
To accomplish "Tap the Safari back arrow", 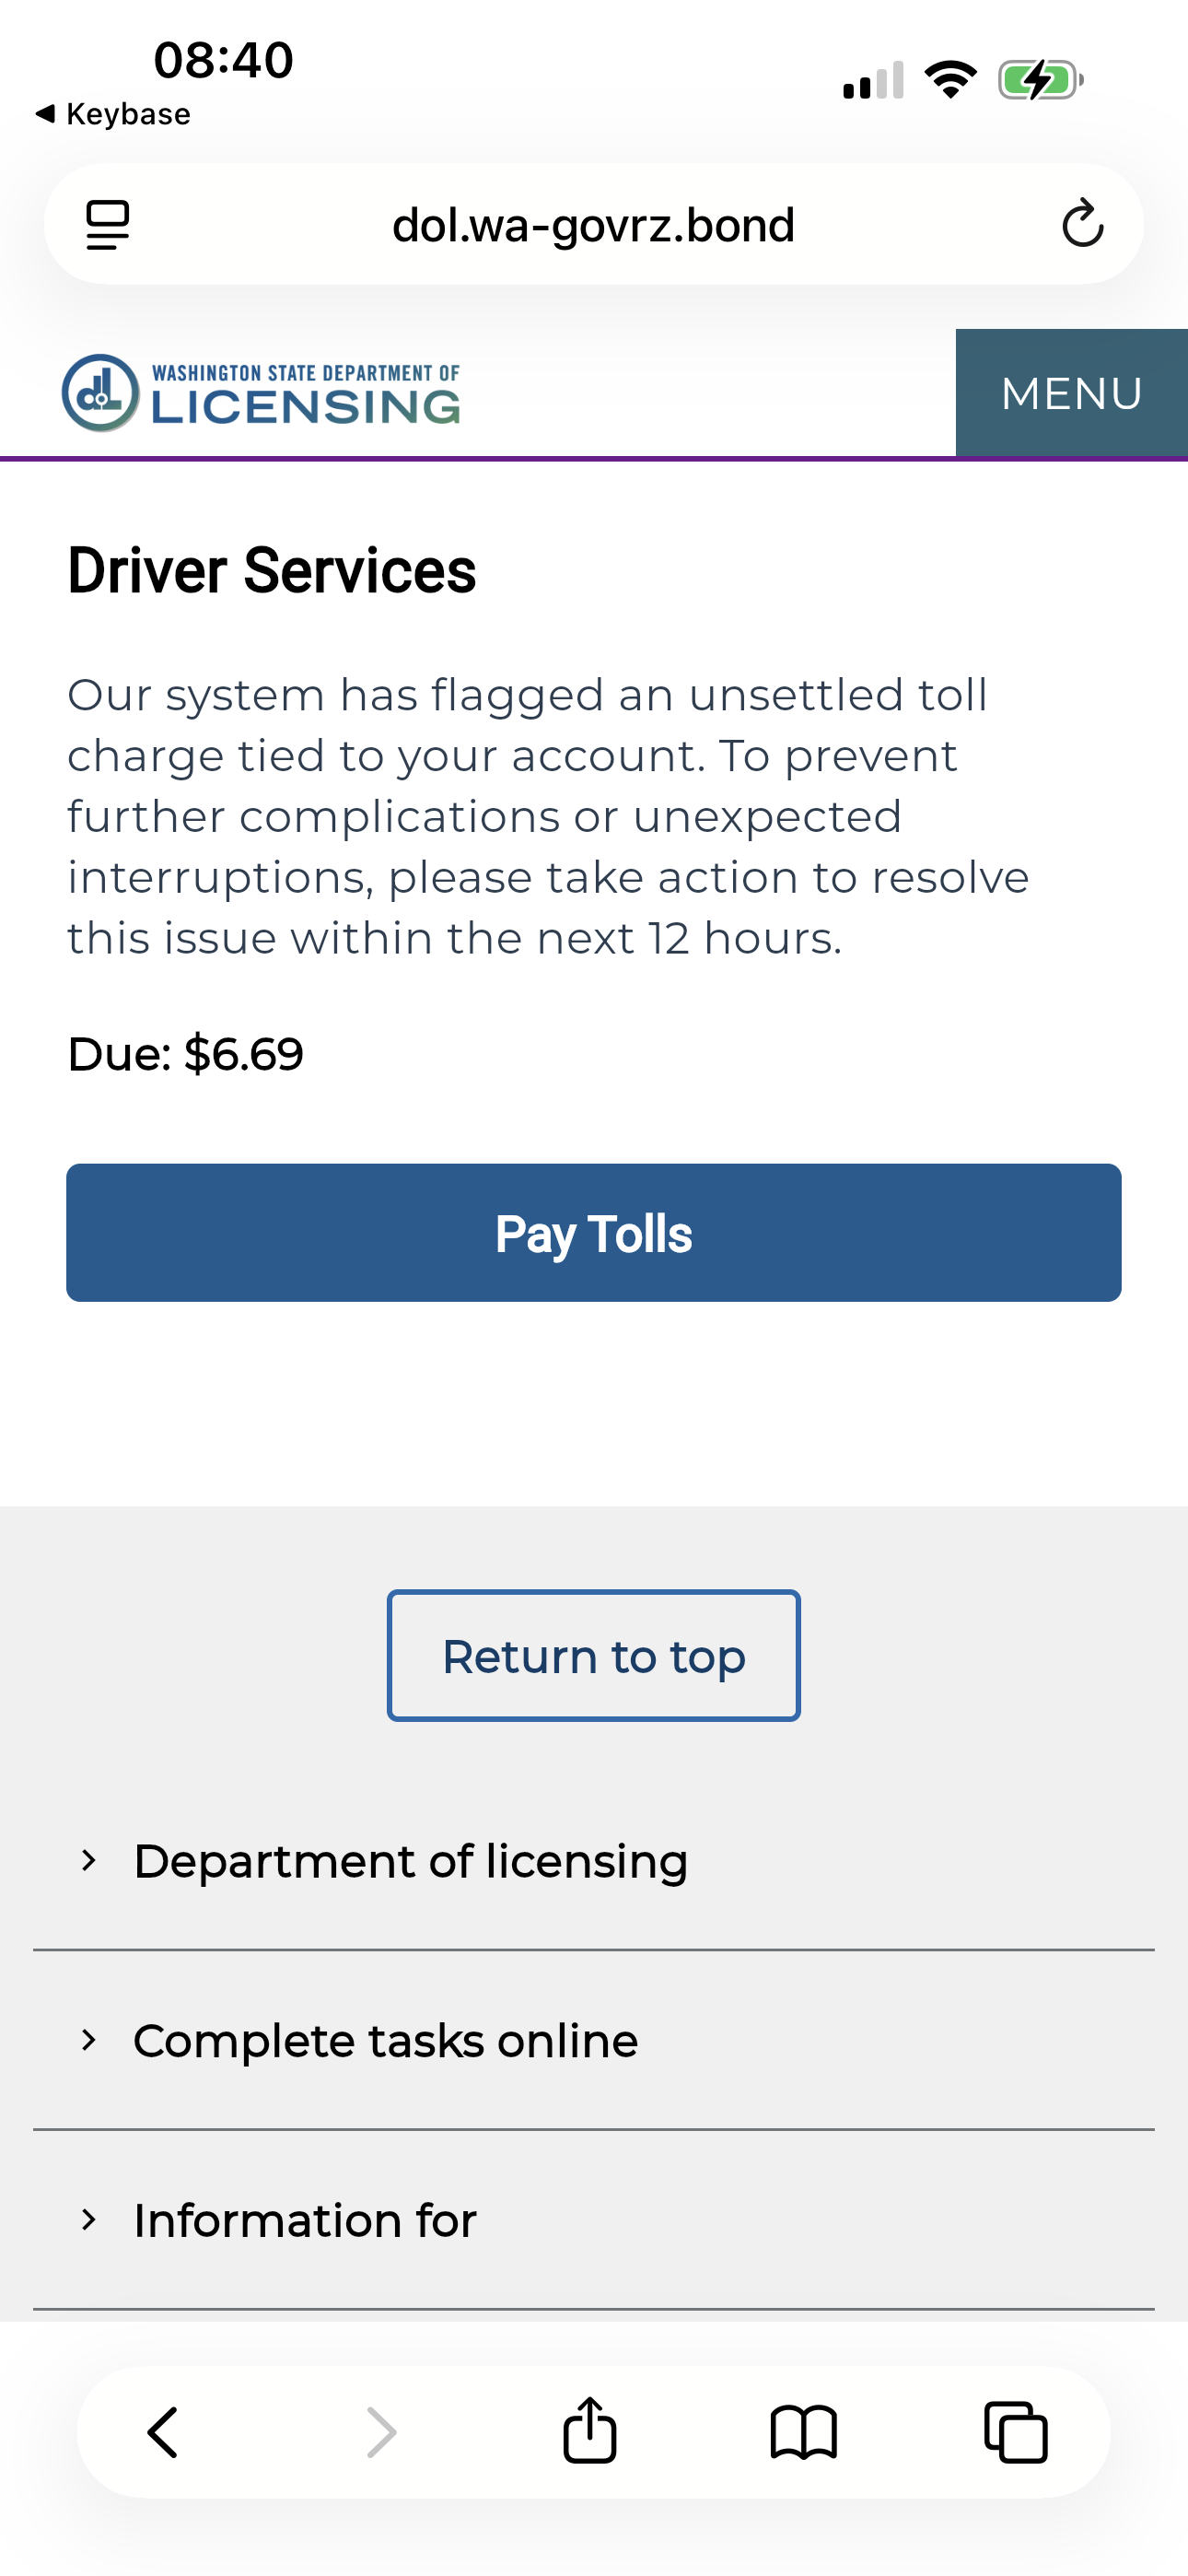I will 163,2432.
